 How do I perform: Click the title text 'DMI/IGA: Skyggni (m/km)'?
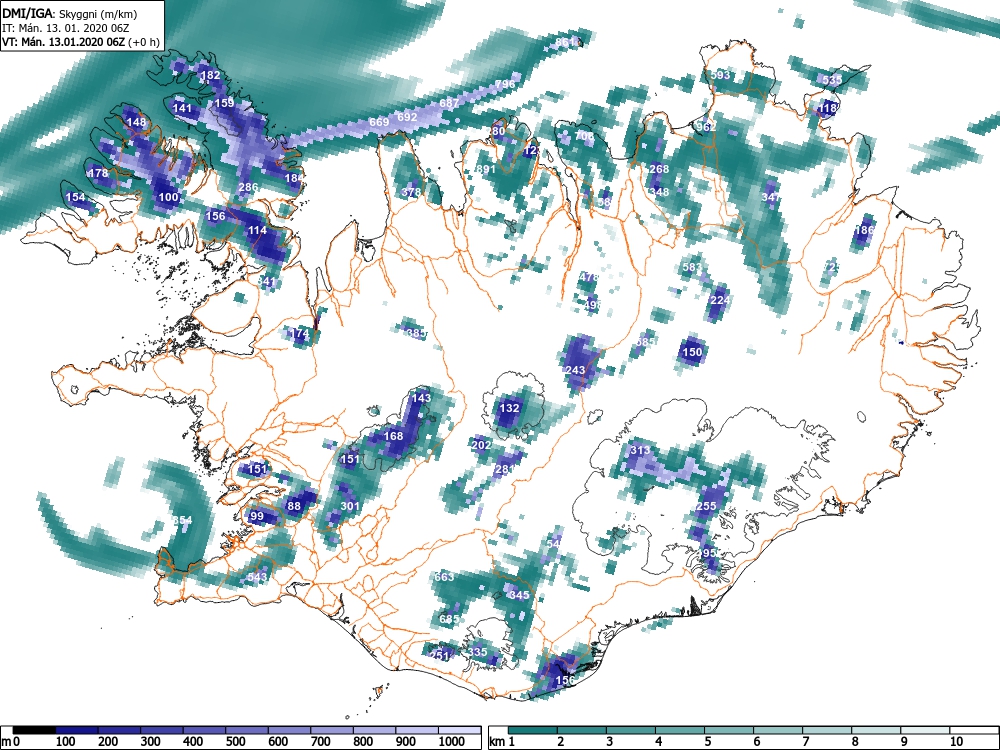click(x=70, y=13)
